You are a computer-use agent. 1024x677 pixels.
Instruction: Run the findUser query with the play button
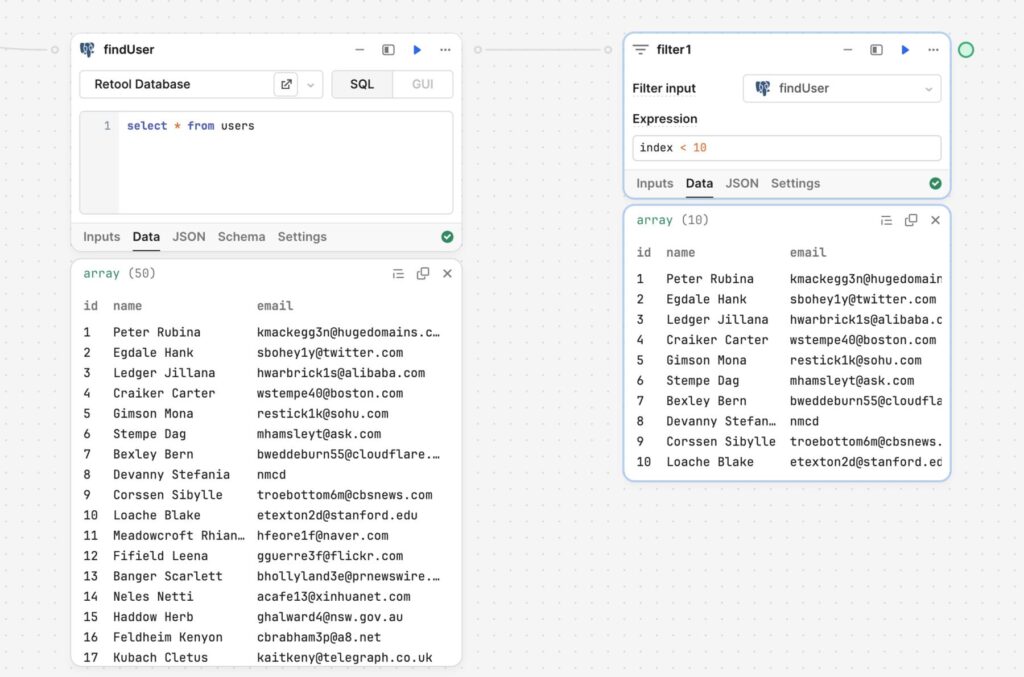tap(417, 49)
